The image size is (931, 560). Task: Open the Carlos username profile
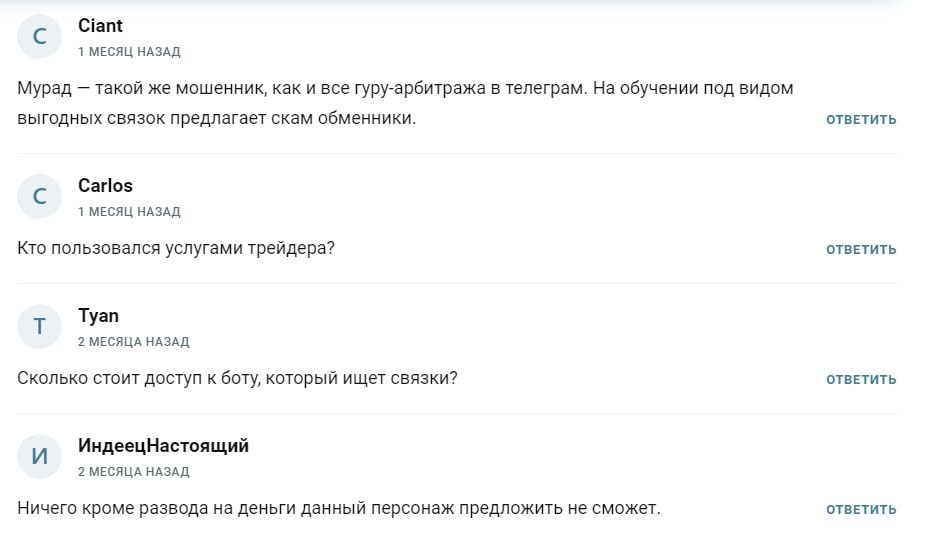[105, 185]
